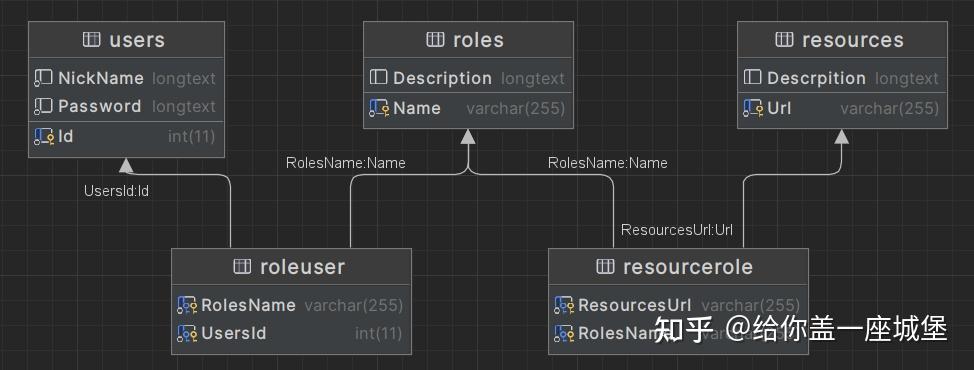974x370 pixels.
Task: Select NickName column in users
Action: (x=126, y=78)
